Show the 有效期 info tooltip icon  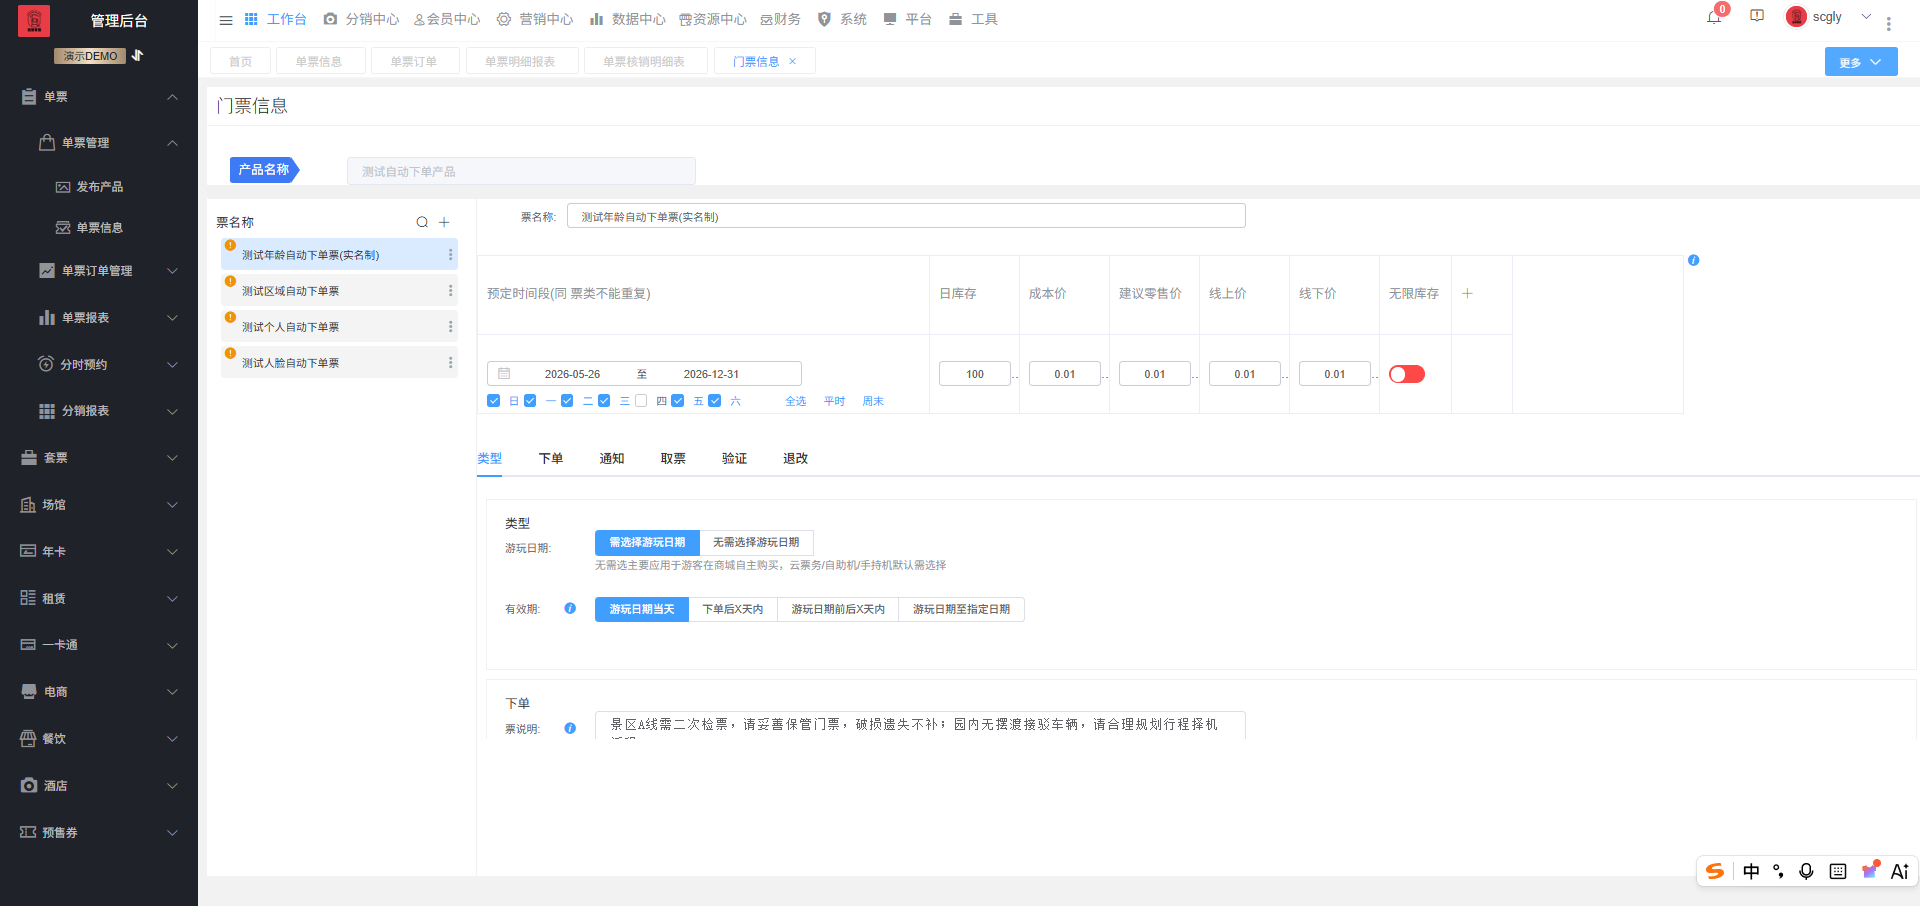(570, 608)
